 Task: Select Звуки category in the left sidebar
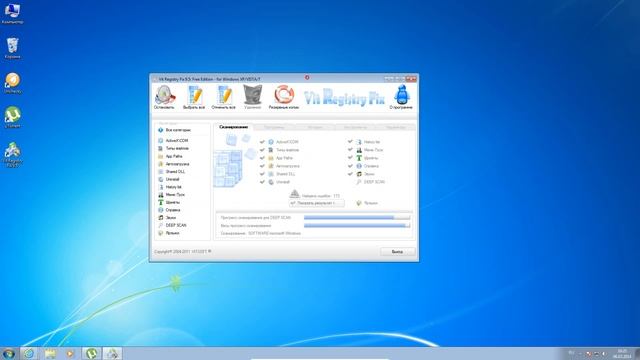(167, 218)
